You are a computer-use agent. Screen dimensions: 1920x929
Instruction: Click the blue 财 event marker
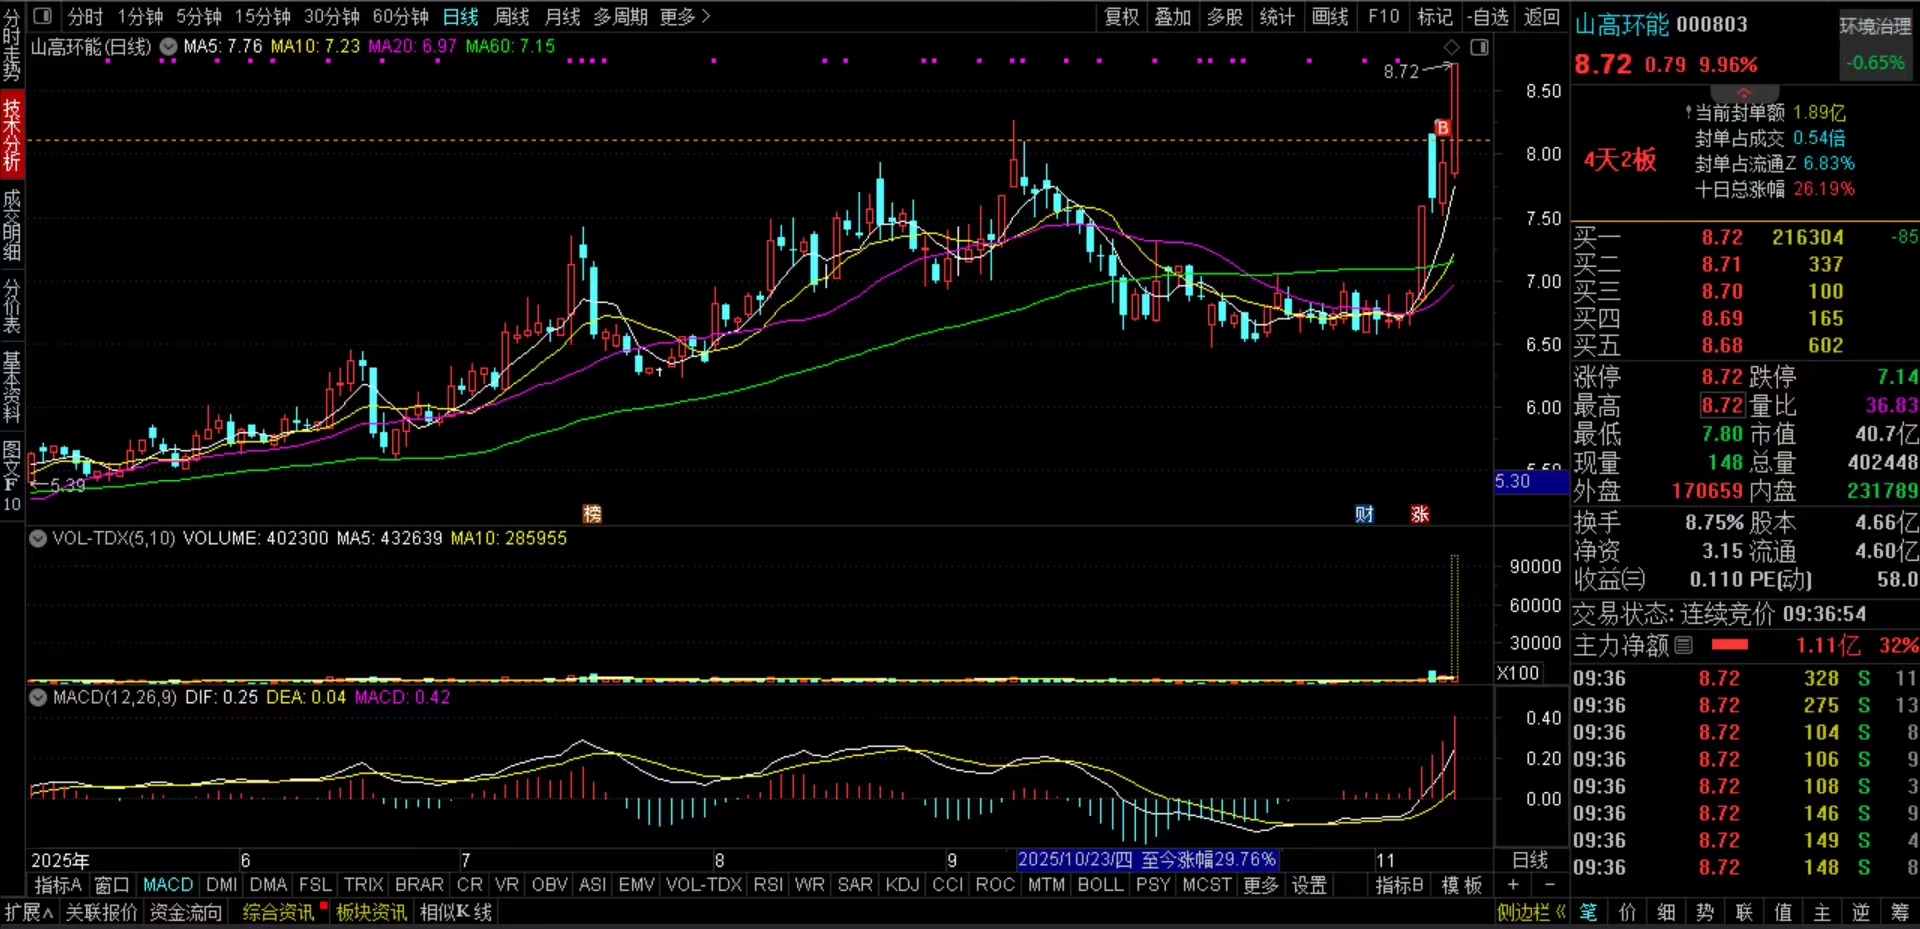[1364, 514]
